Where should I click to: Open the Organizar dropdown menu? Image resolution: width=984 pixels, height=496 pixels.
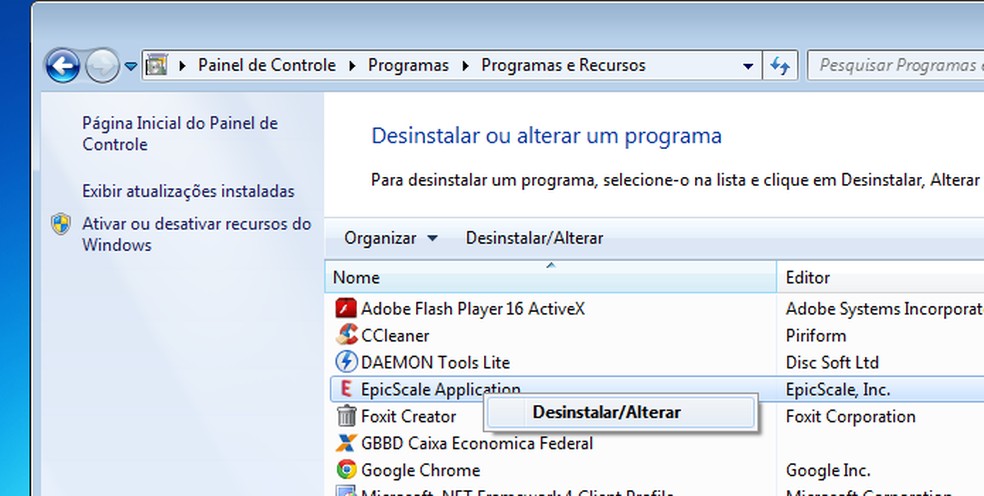[390, 238]
